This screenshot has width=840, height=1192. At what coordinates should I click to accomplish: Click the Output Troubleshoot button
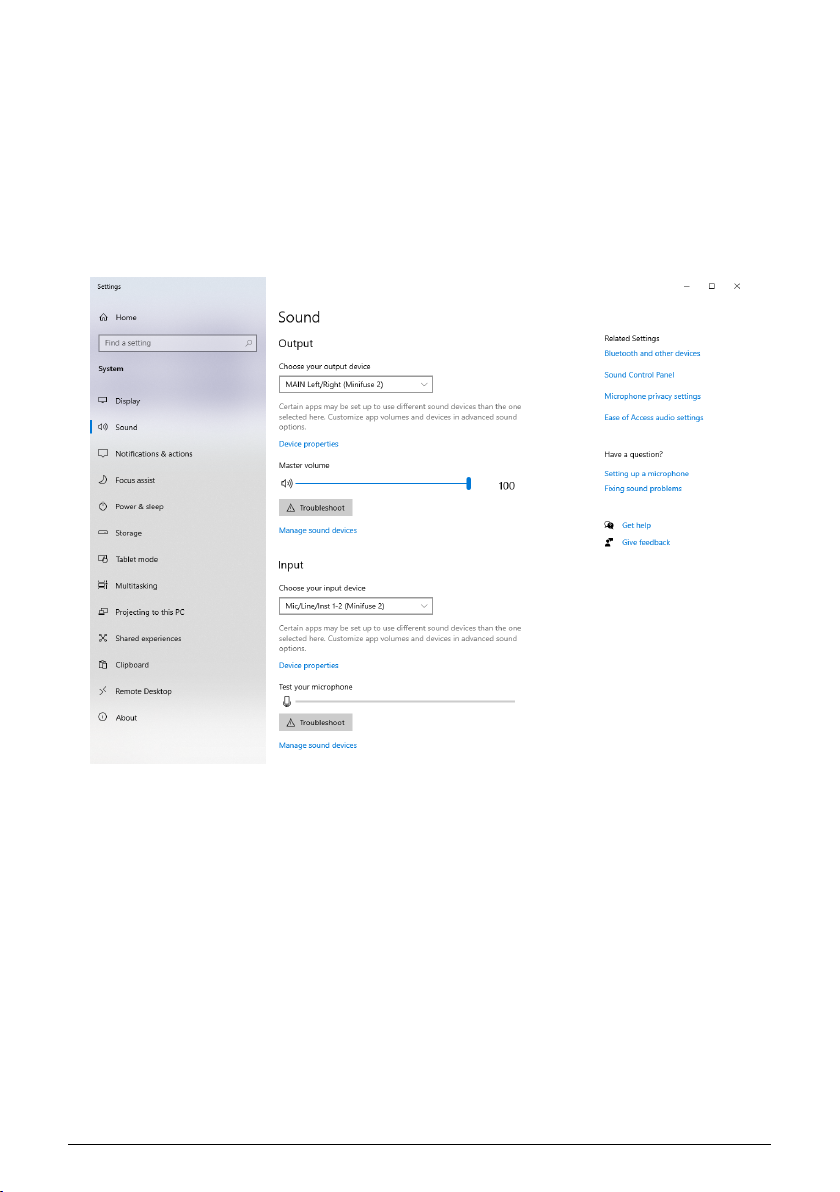coord(315,508)
